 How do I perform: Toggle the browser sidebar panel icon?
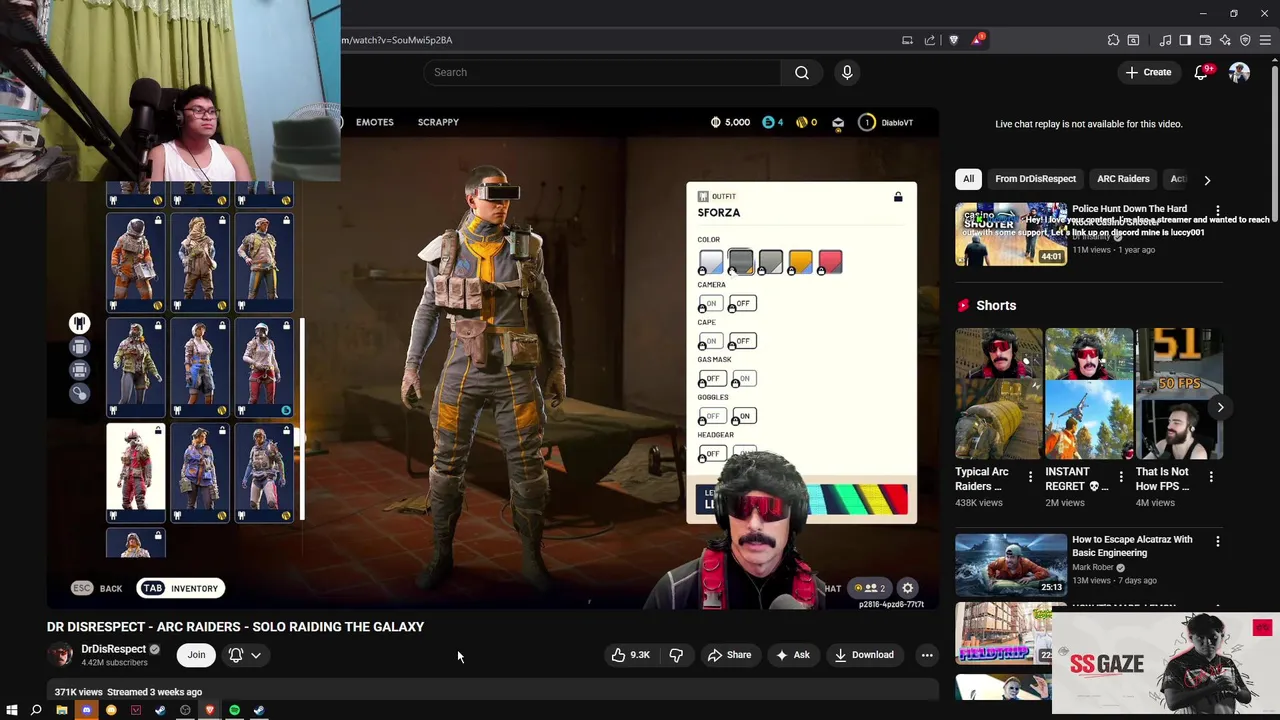click(x=1185, y=40)
